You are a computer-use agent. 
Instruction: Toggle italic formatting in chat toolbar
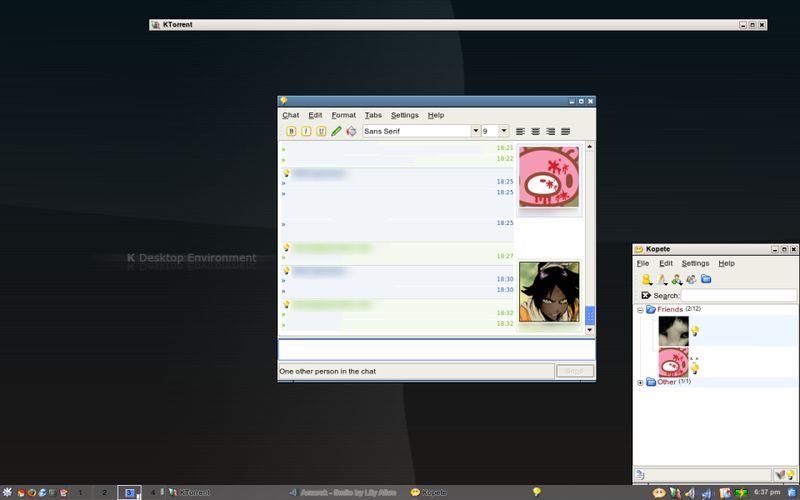[306, 131]
